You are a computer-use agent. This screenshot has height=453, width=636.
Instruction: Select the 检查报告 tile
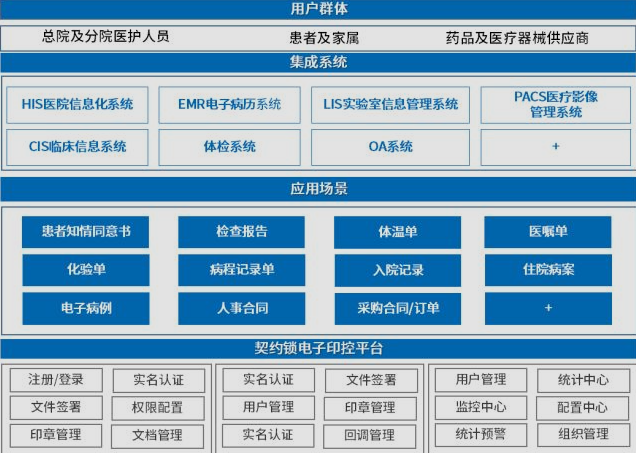241,232
